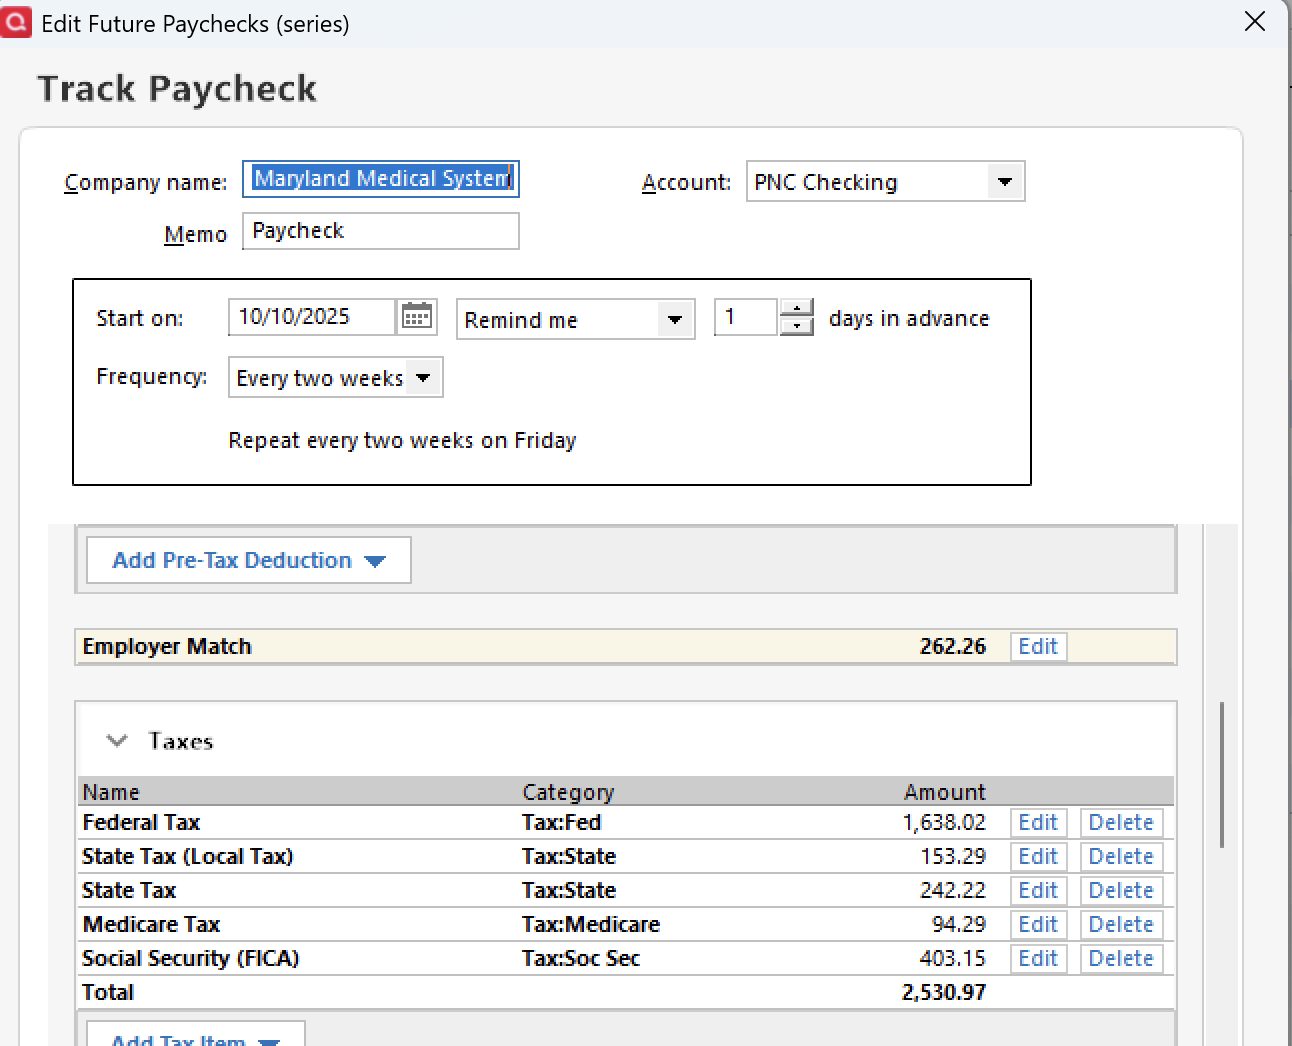Expand the Add Pre-Tax Deduction menu

(249, 560)
